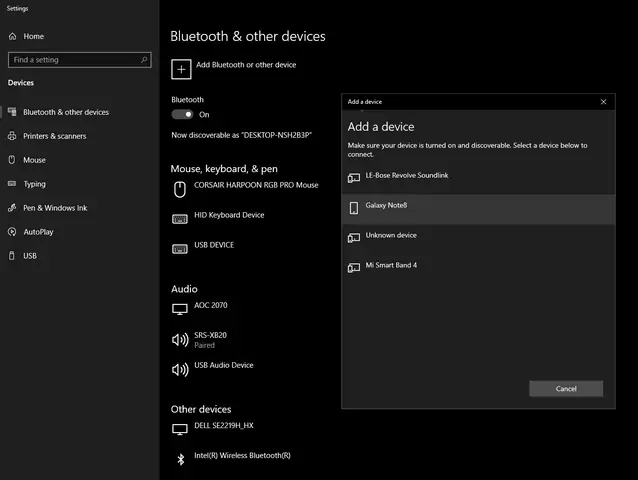Select AutoPlay in the sidebar
The height and width of the screenshot is (480, 638).
point(38,232)
